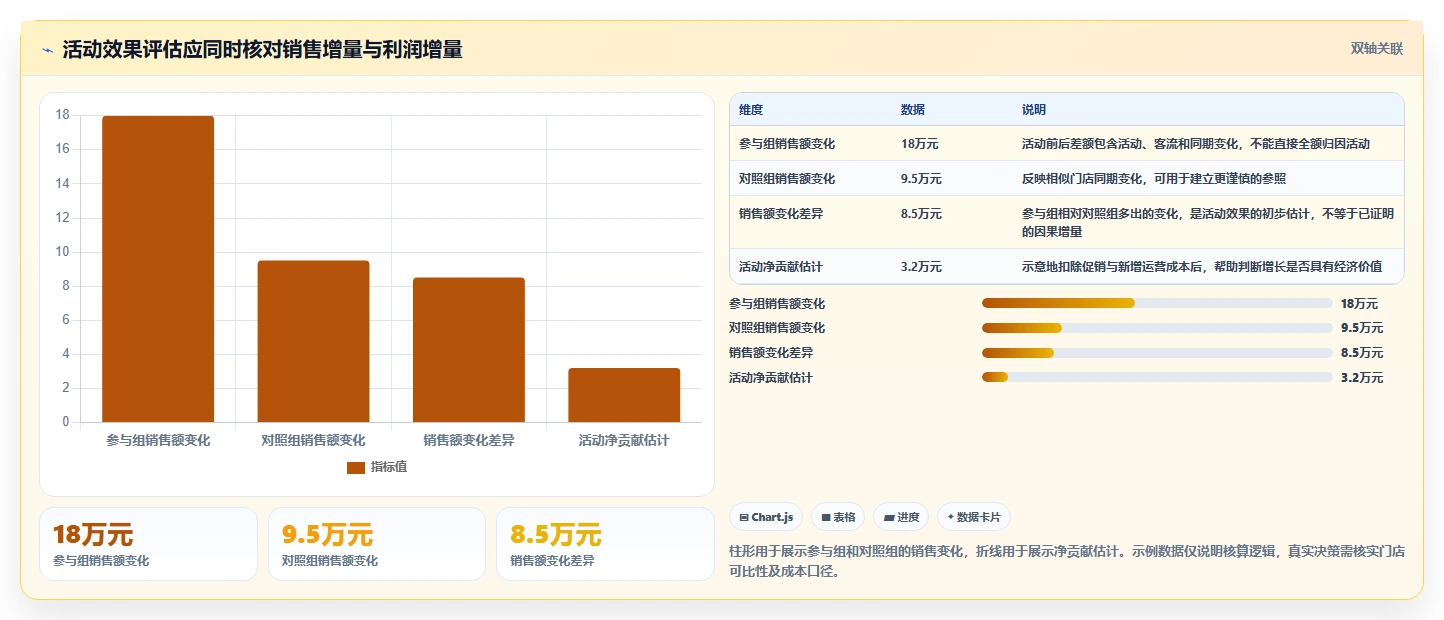Click the 18 y-axis tick label

(x=62, y=115)
